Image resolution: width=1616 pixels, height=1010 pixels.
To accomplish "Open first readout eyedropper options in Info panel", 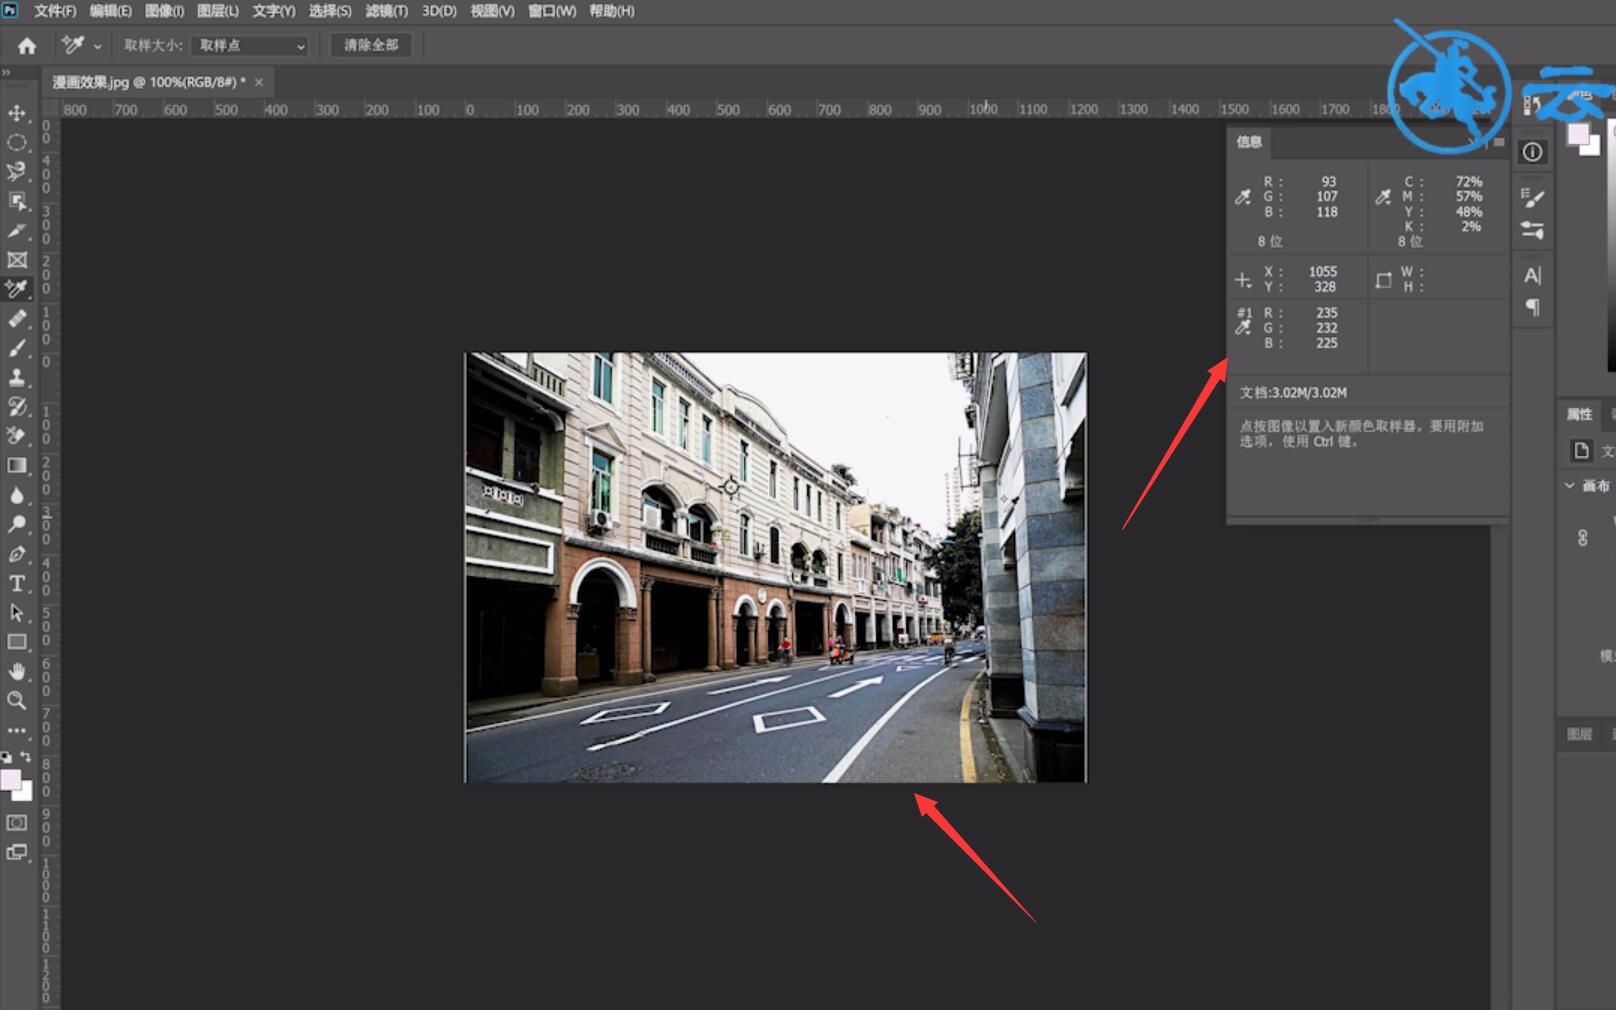I will 1243,197.
